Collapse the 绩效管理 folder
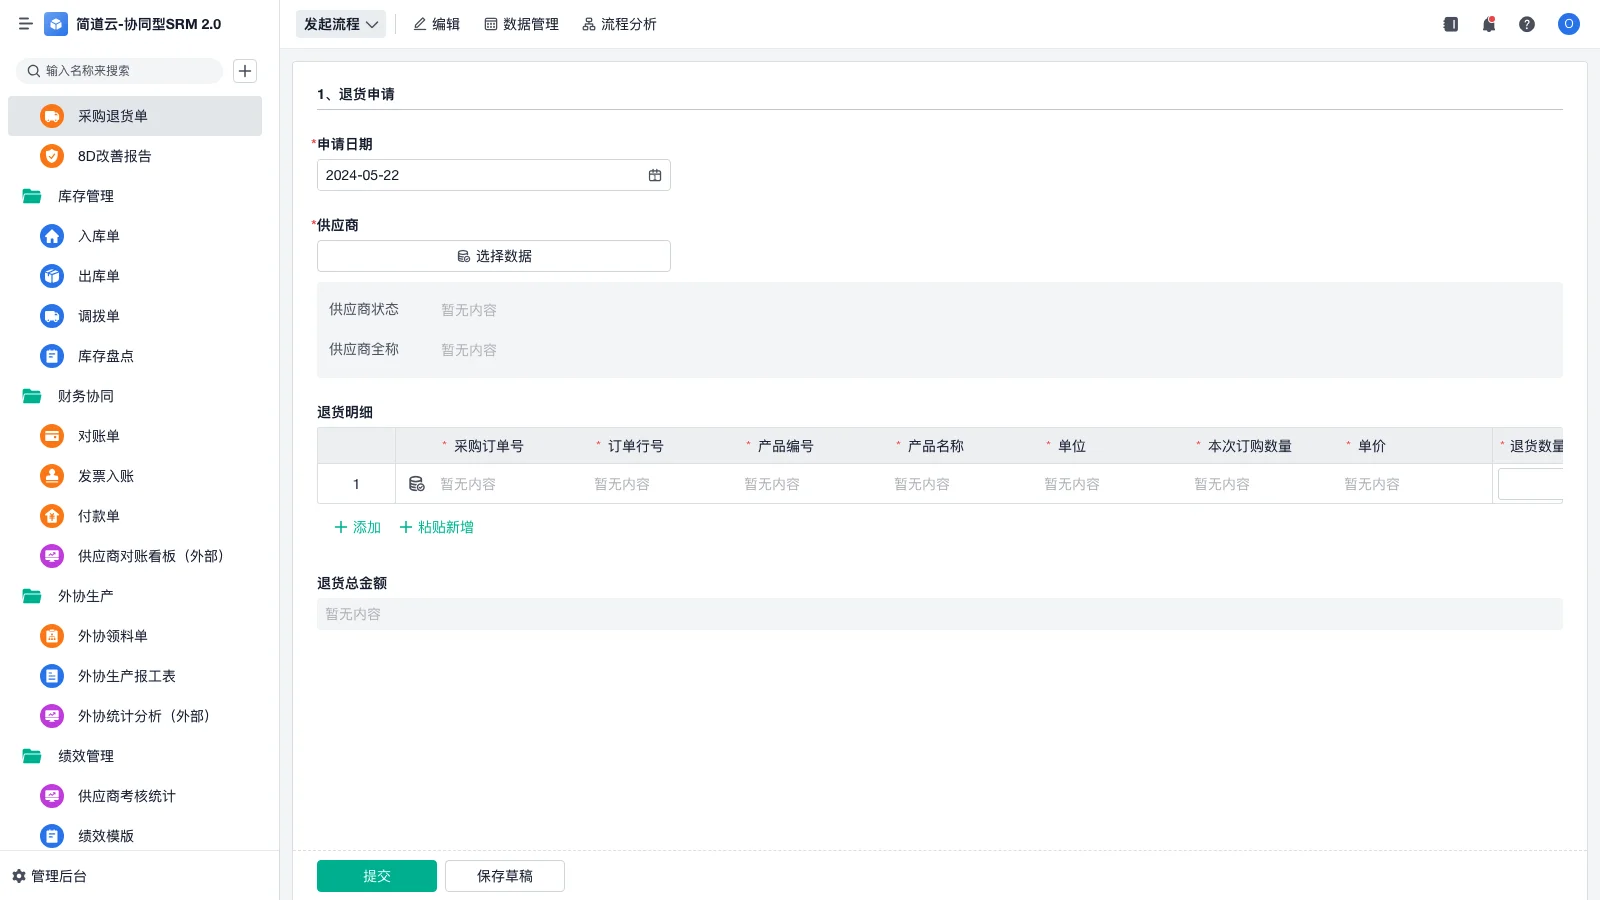This screenshot has width=1600, height=900. [32, 756]
